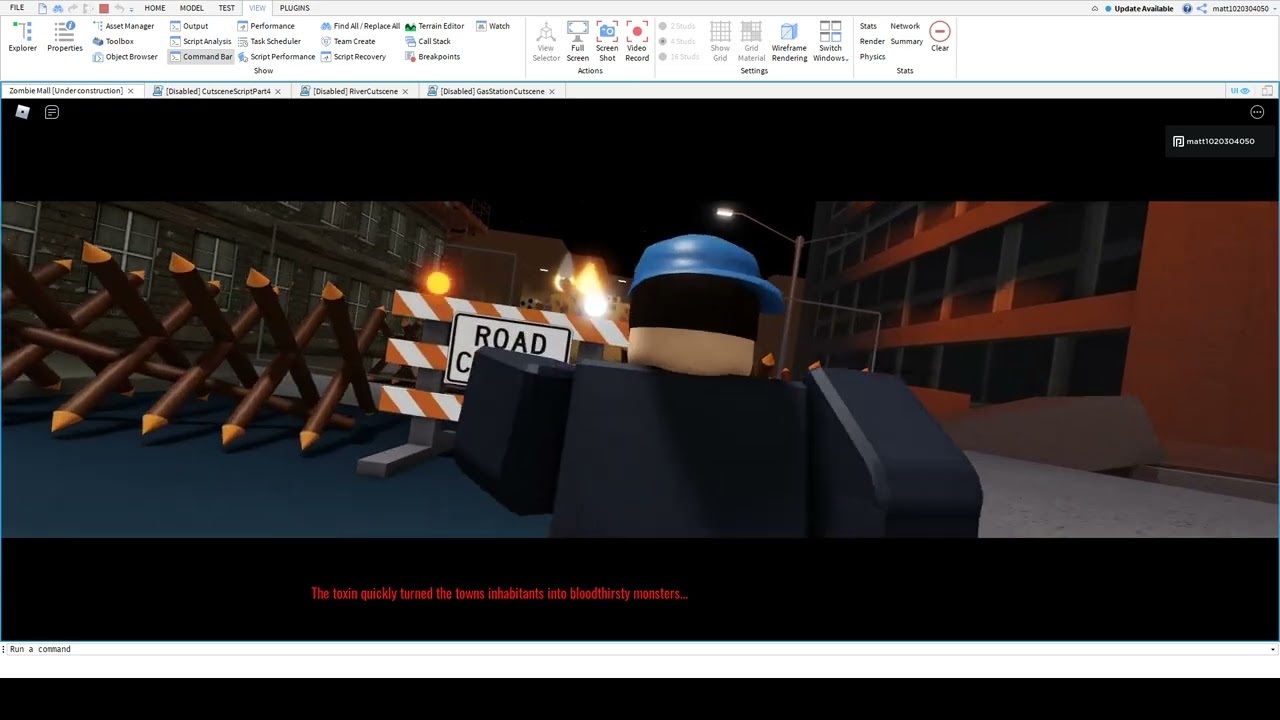Show the Breakpoints window
This screenshot has height=720, width=1280.
[433, 57]
